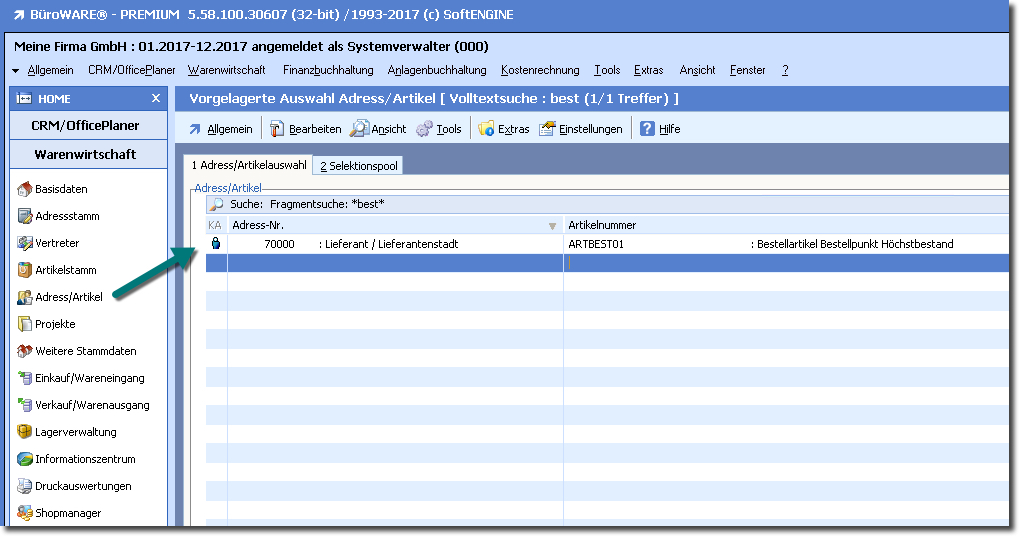Expand the Warenwirtschaft sidebar section

[85, 155]
